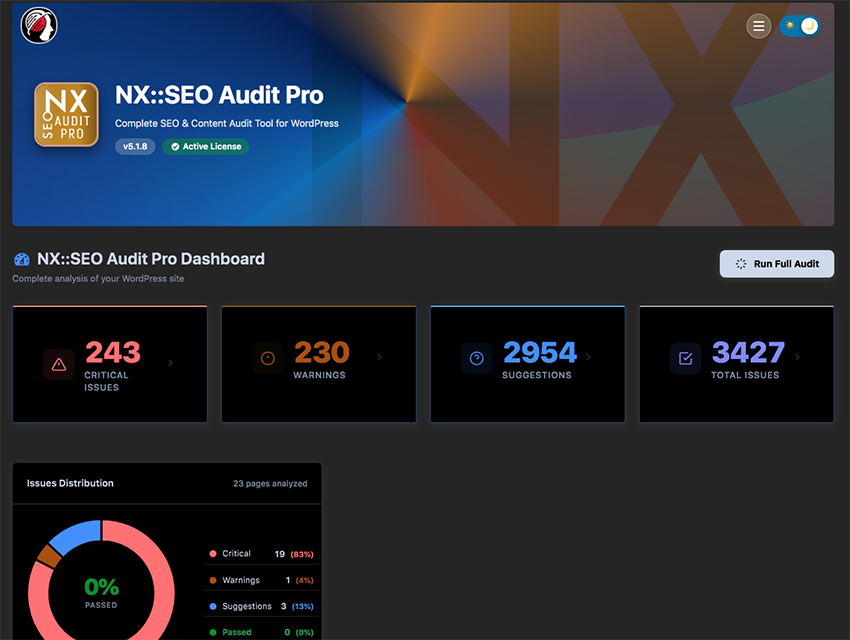Expand the Critical Issues card chevron
Image resolution: width=850 pixels, height=640 pixels.
point(170,363)
